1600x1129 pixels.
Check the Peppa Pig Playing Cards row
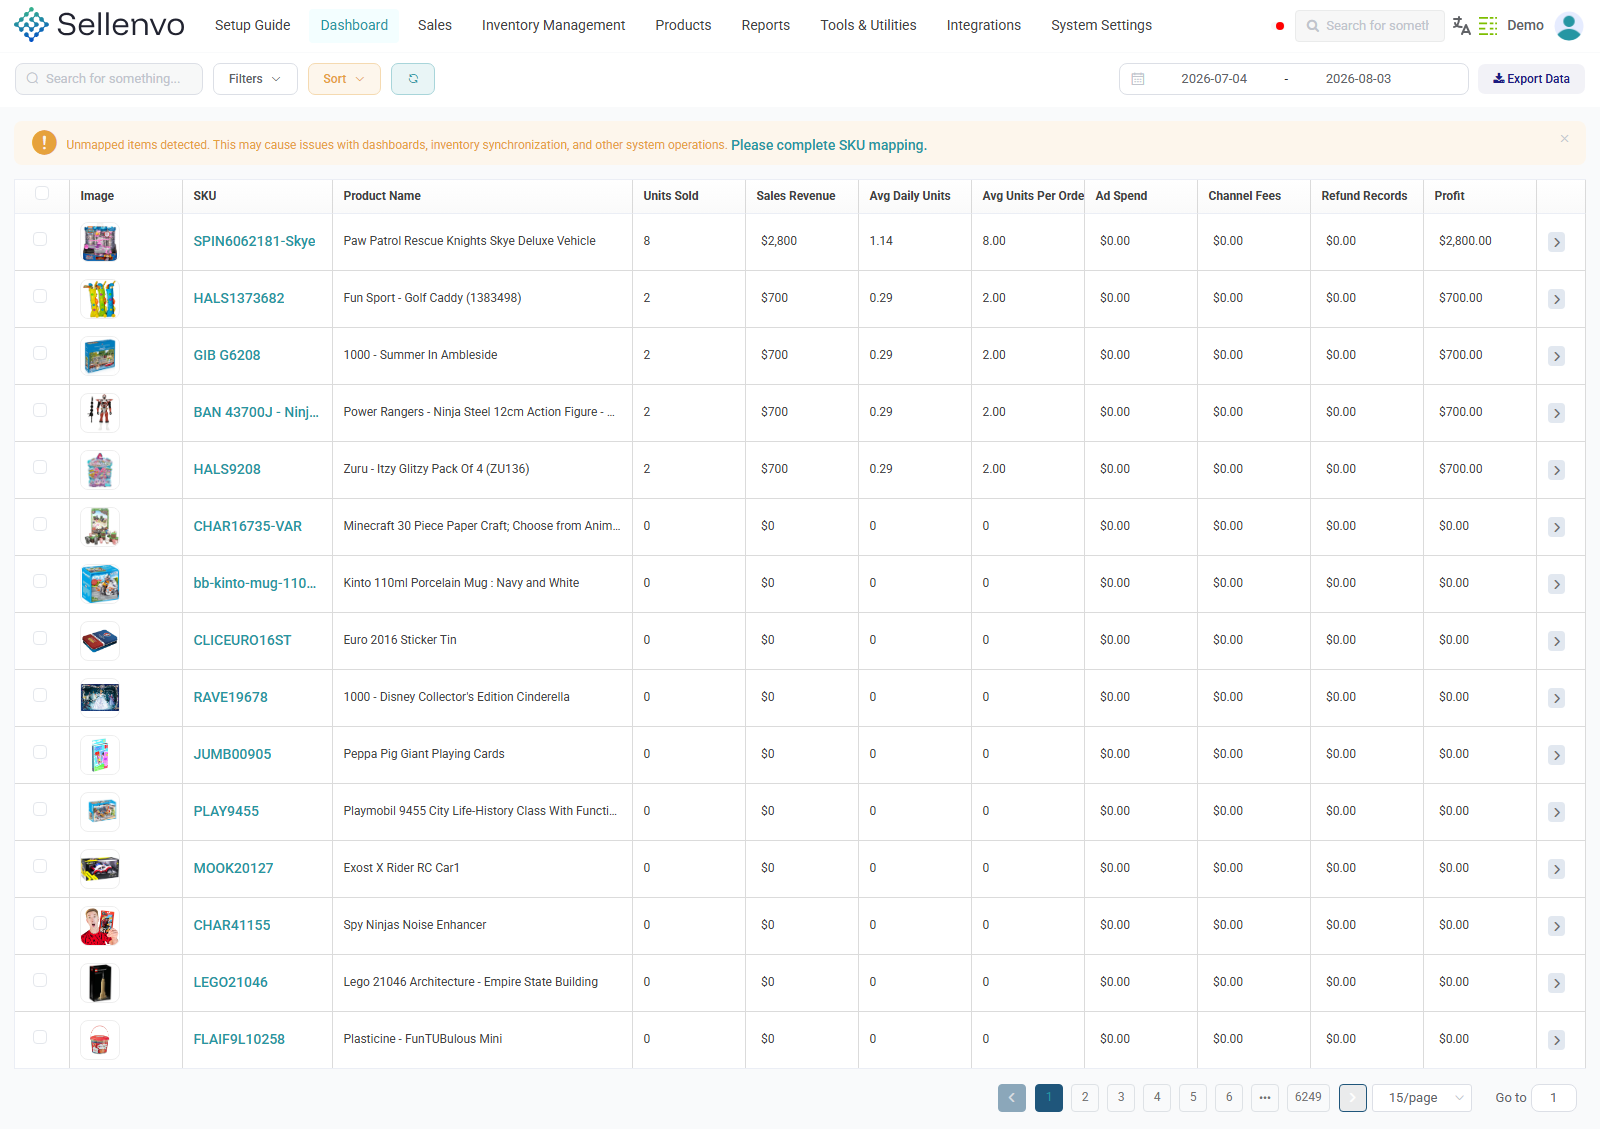(x=40, y=752)
